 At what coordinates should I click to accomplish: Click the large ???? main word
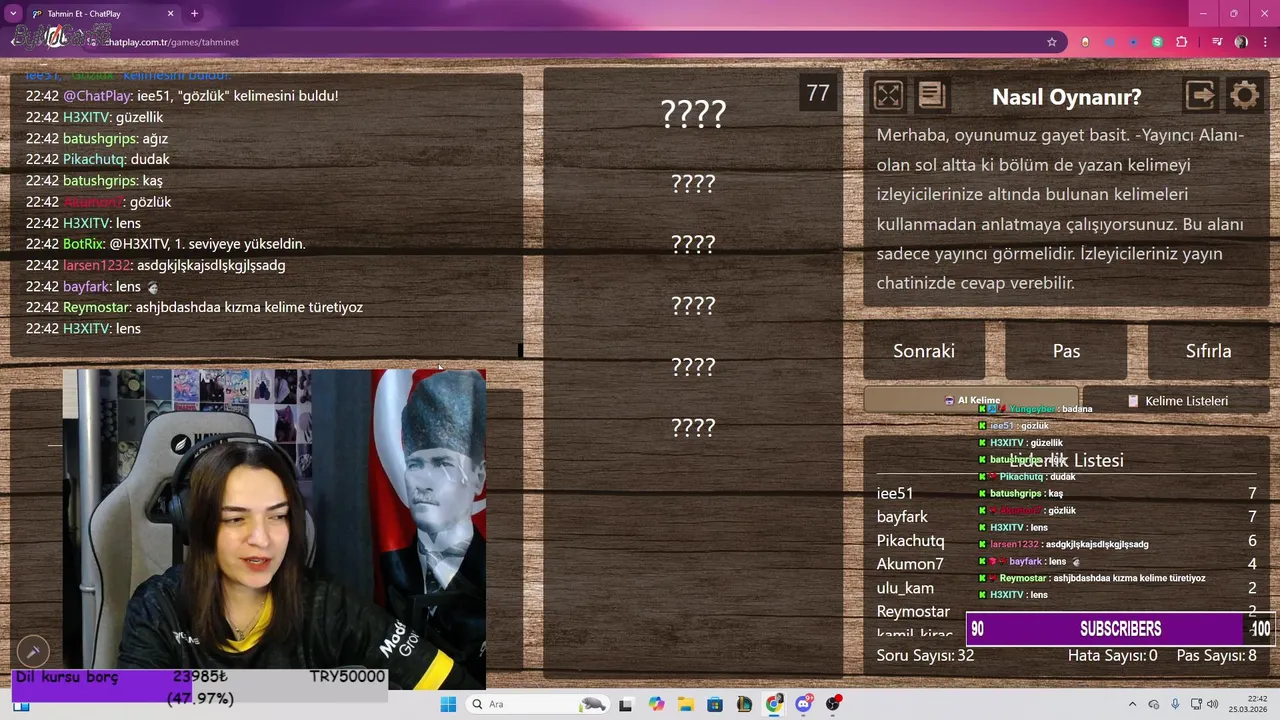click(x=693, y=114)
